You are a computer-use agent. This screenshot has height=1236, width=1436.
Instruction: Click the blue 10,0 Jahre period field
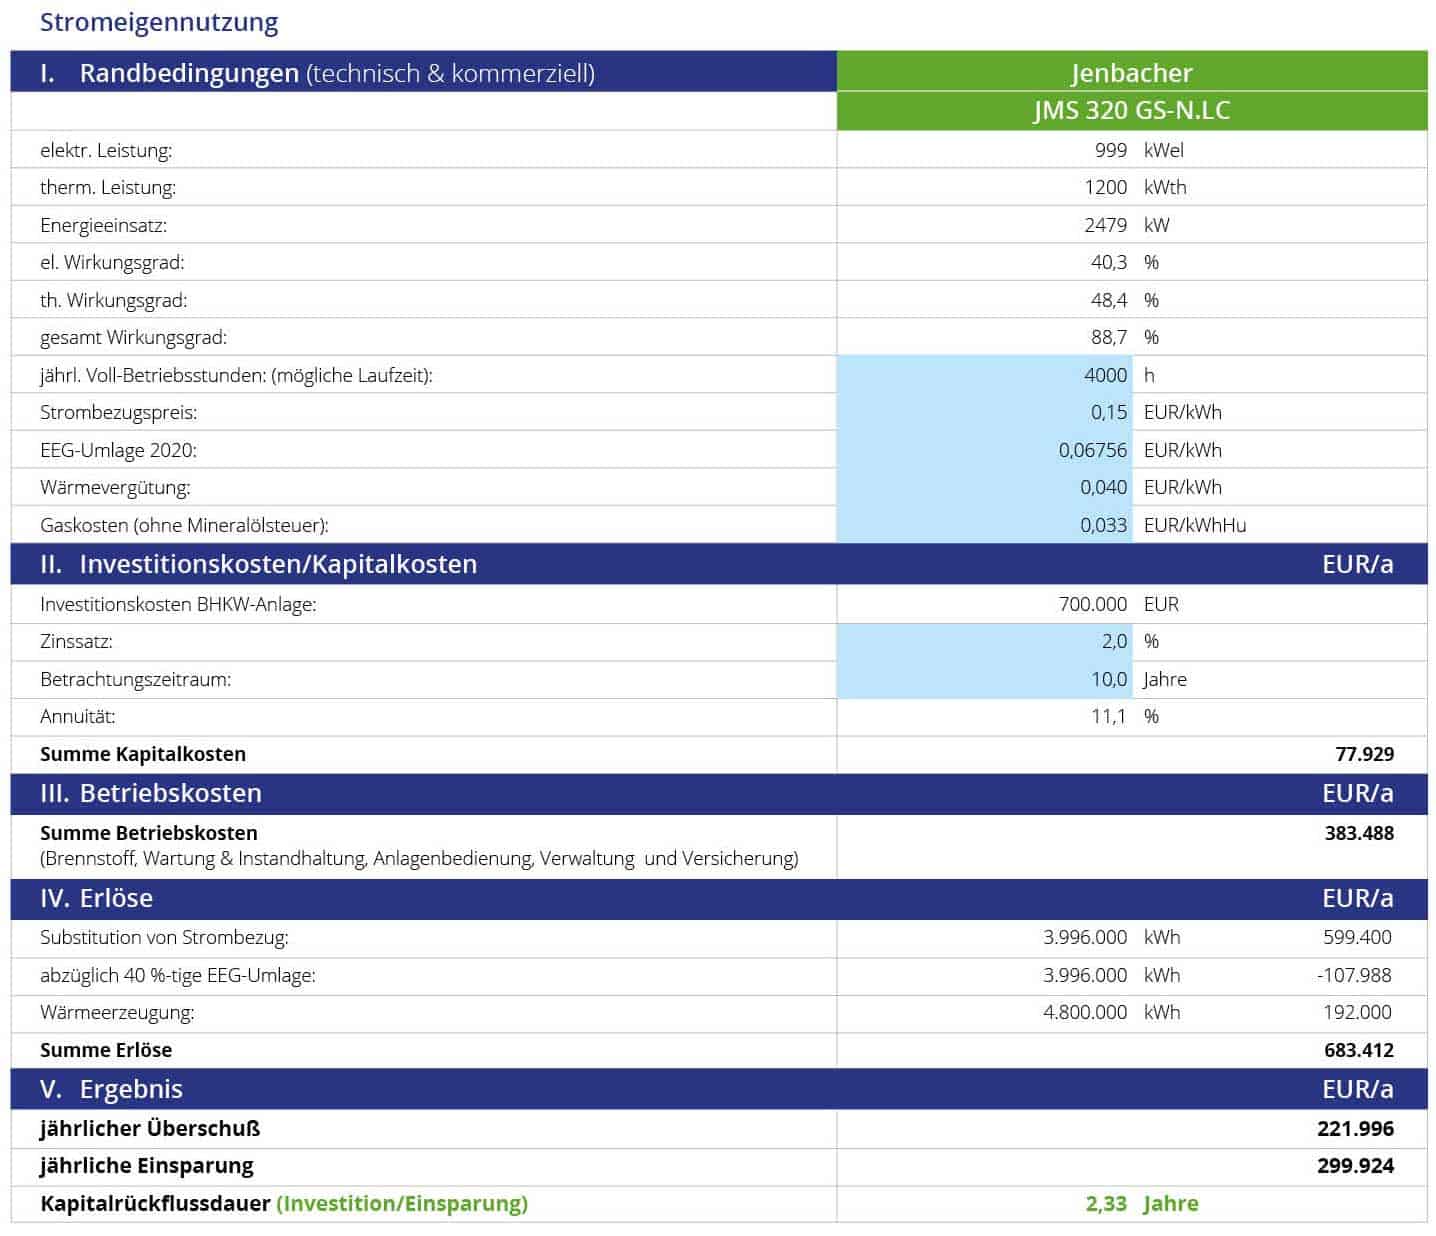[x=985, y=679]
